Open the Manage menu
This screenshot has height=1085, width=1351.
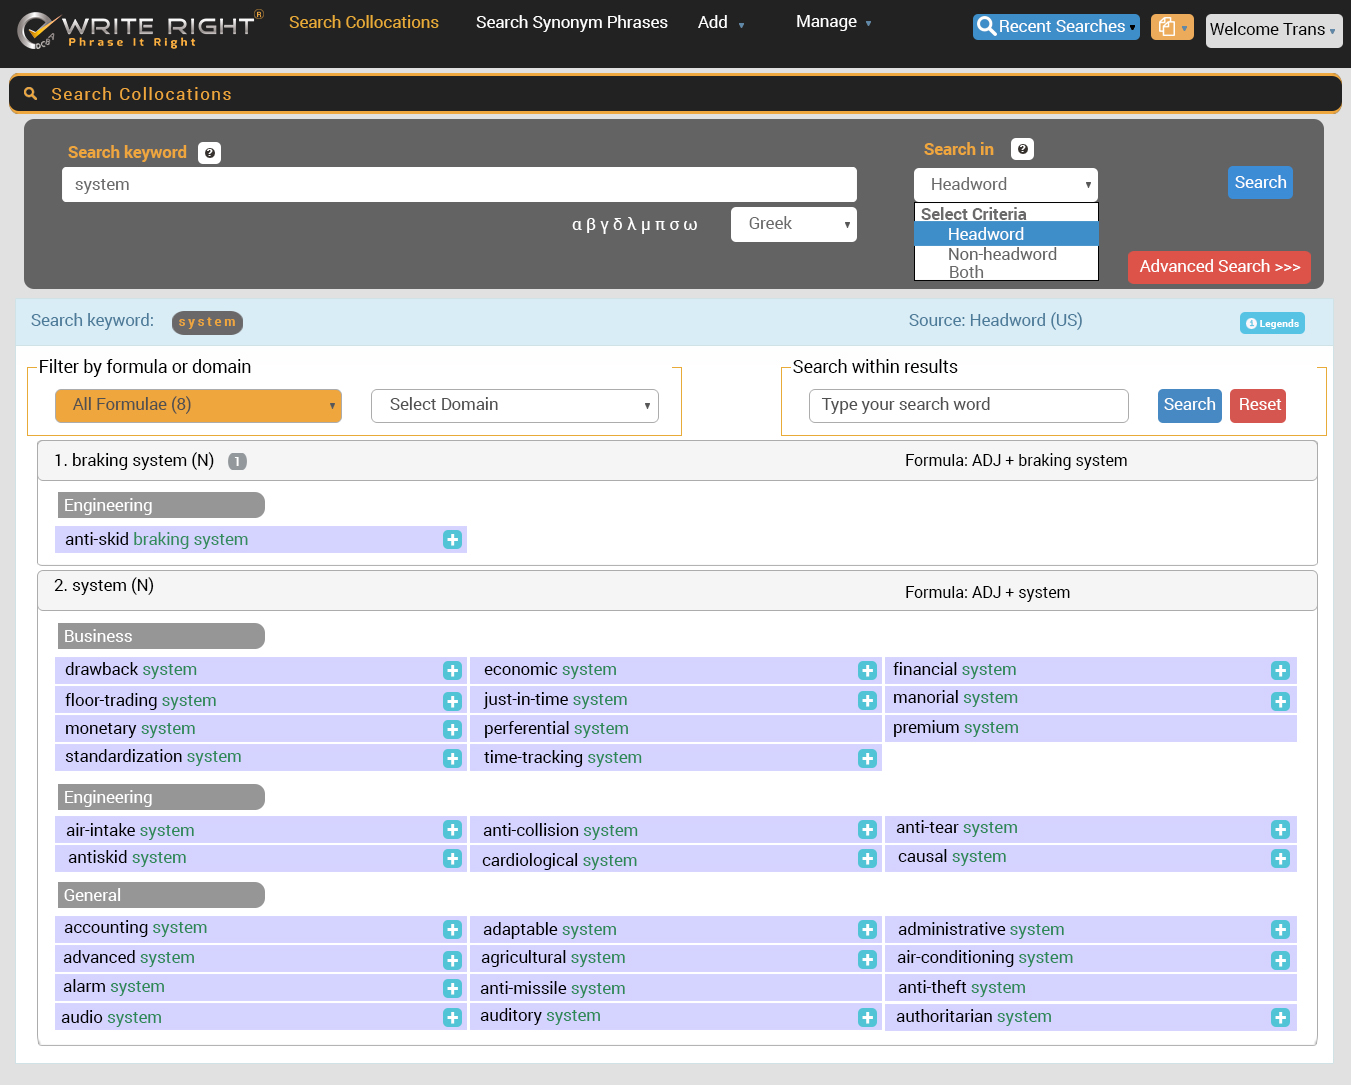tap(833, 22)
